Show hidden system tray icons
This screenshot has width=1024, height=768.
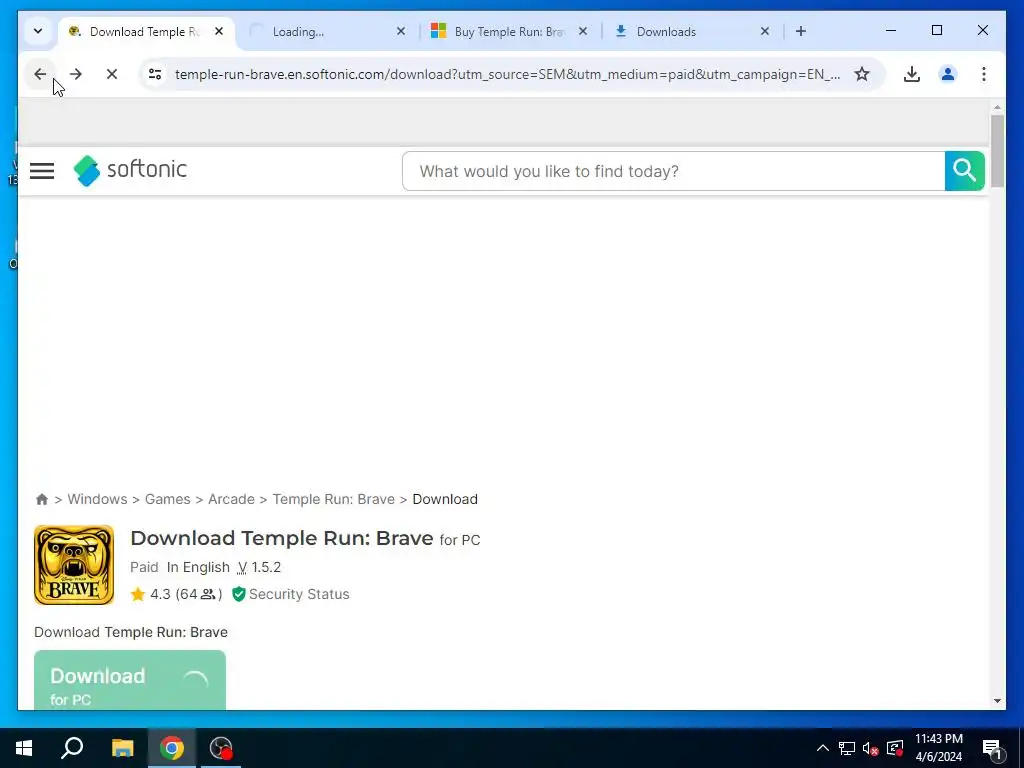pyautogui.click(x=823, y=748)
